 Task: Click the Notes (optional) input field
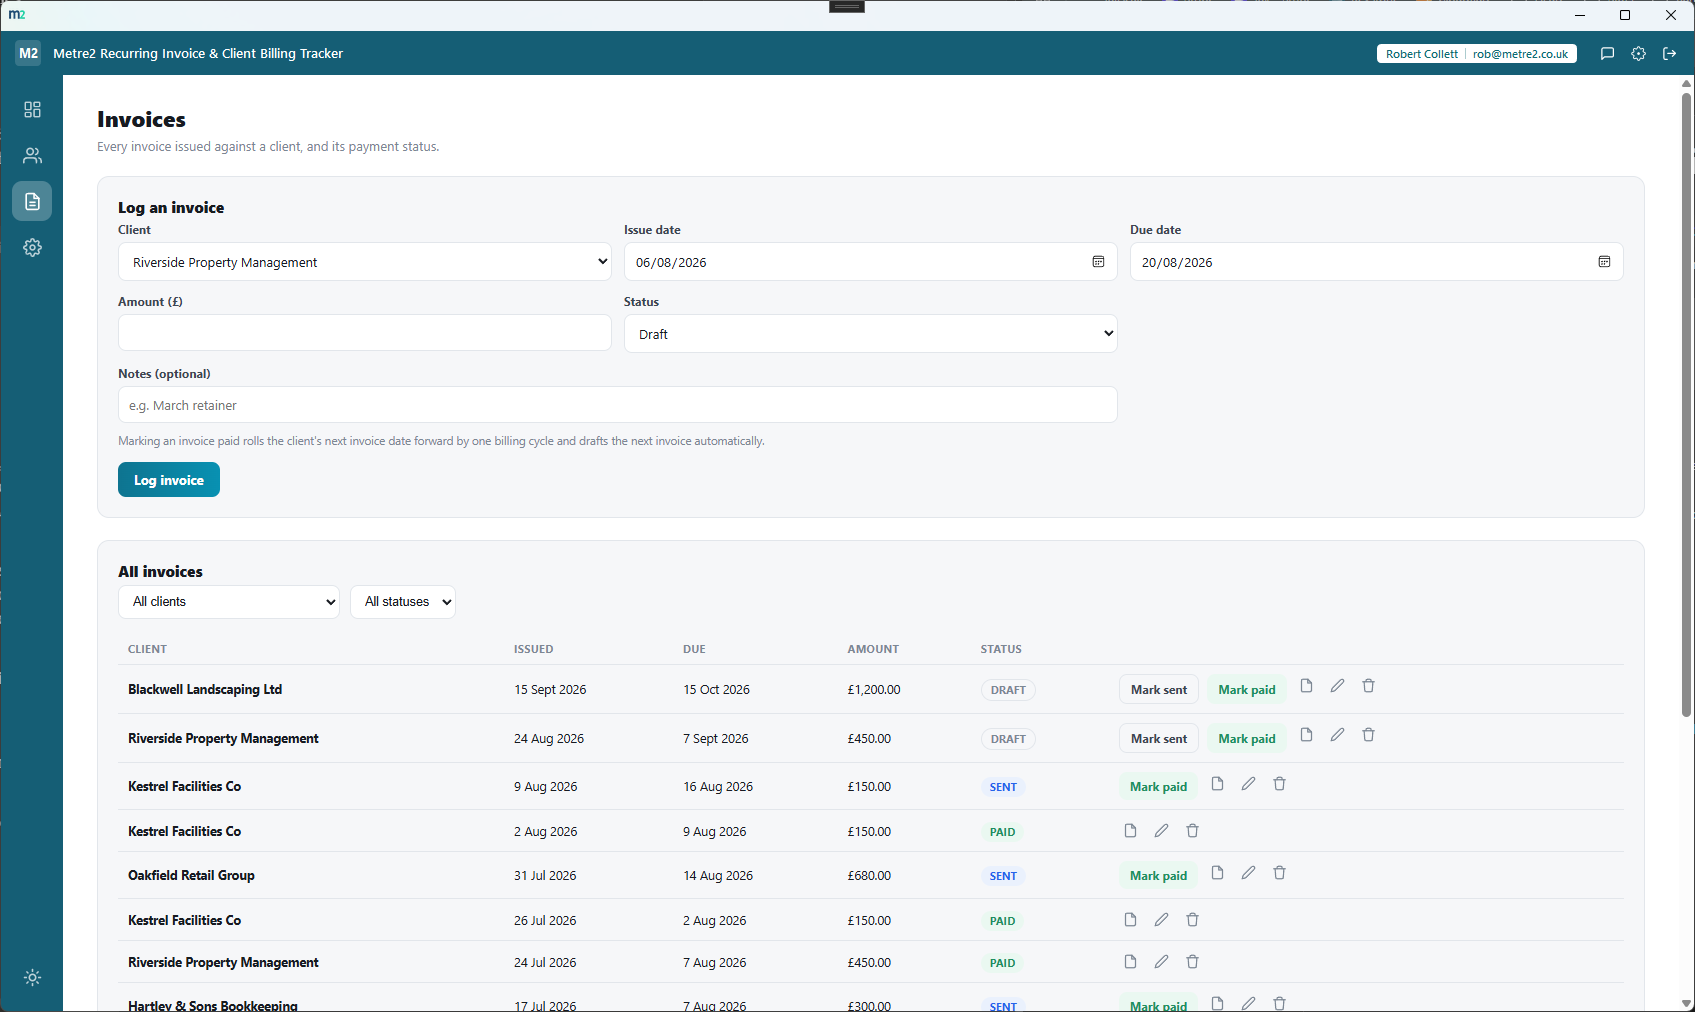coord(618,405)
